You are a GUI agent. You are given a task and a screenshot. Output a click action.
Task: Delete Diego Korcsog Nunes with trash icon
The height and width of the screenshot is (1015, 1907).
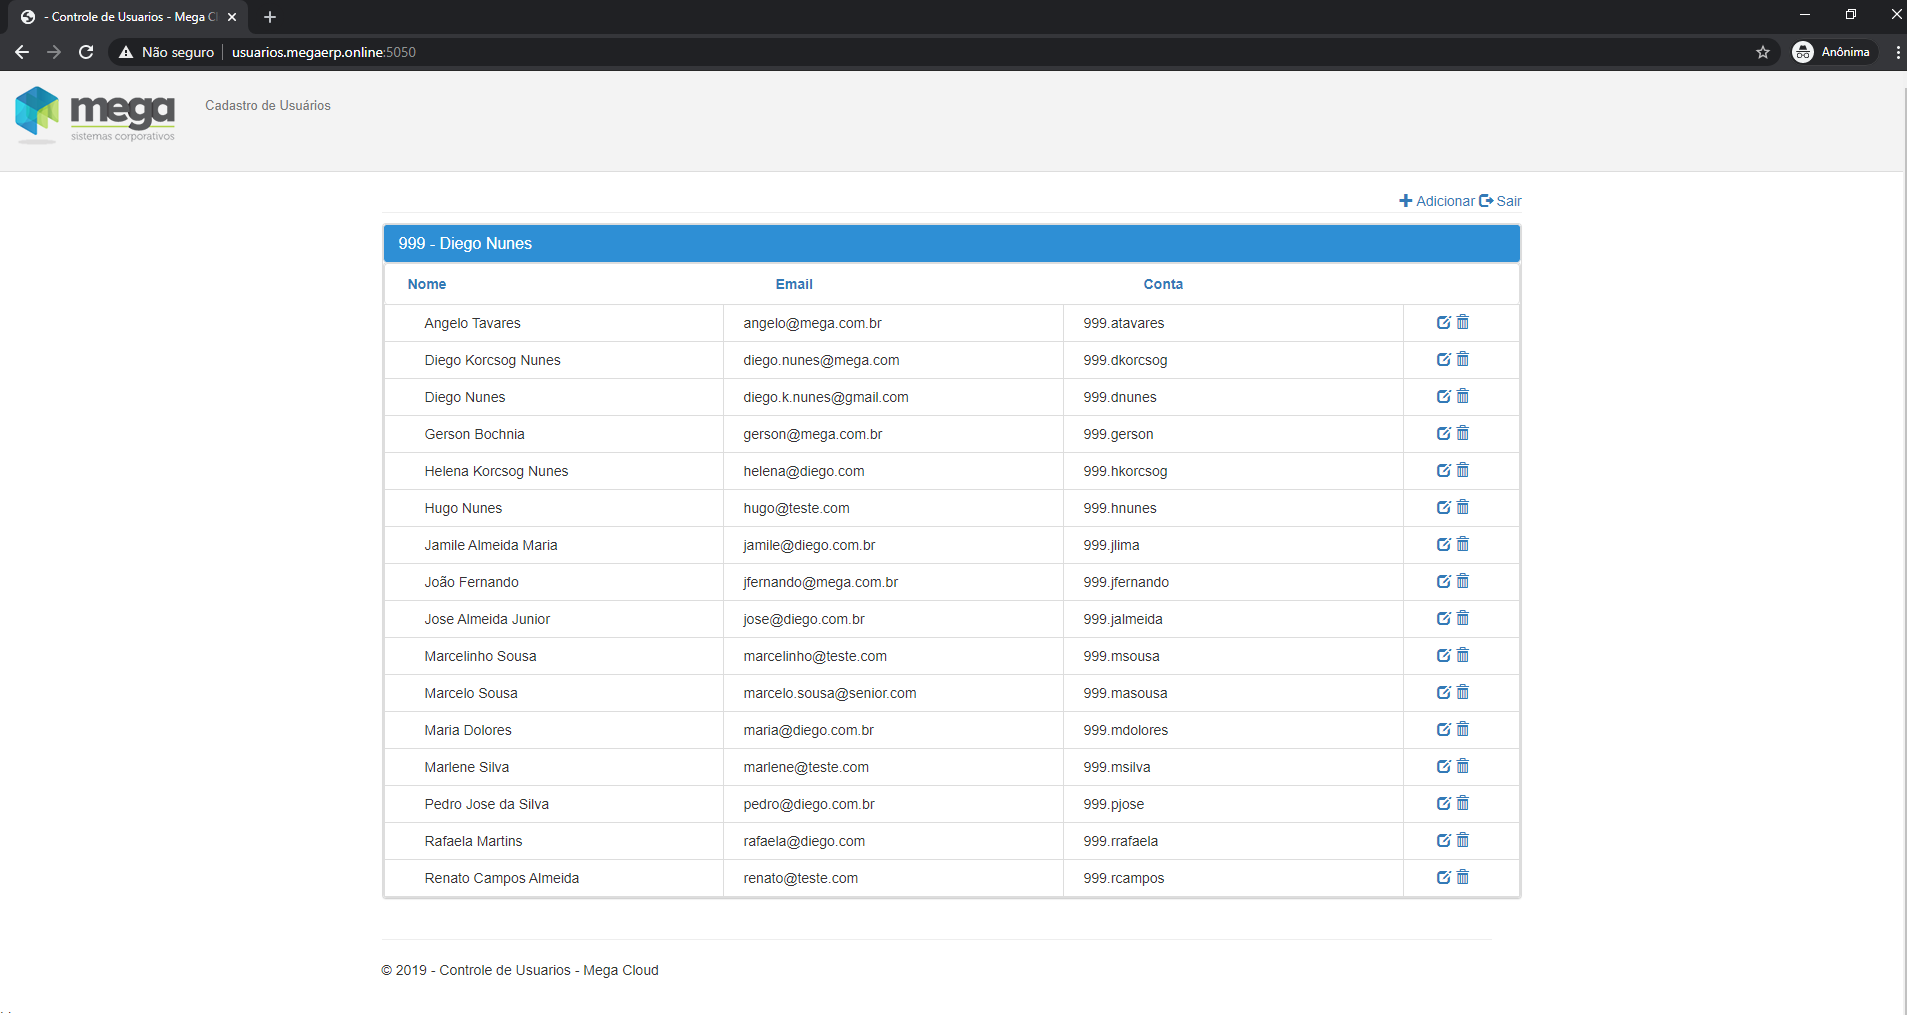[x=1463, y=359]
